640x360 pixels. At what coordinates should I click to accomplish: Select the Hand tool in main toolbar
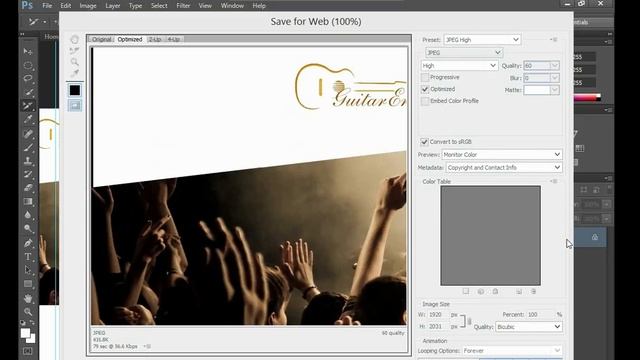tap(28, 298)
